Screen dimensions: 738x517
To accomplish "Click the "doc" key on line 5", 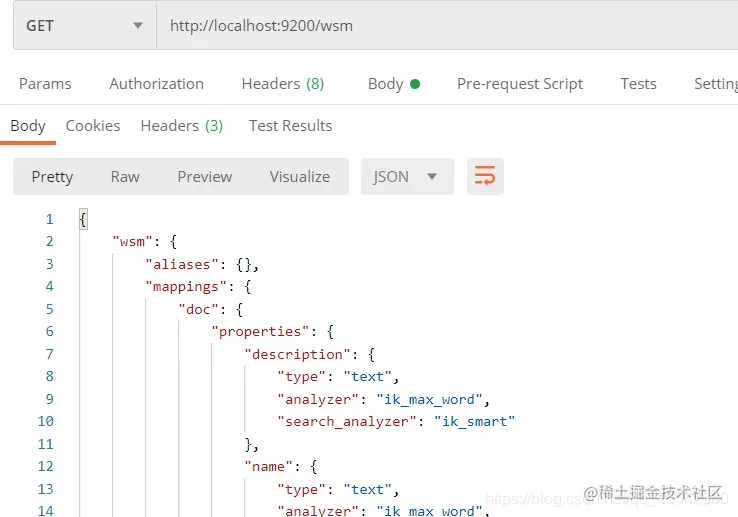I will coord(198,309).
